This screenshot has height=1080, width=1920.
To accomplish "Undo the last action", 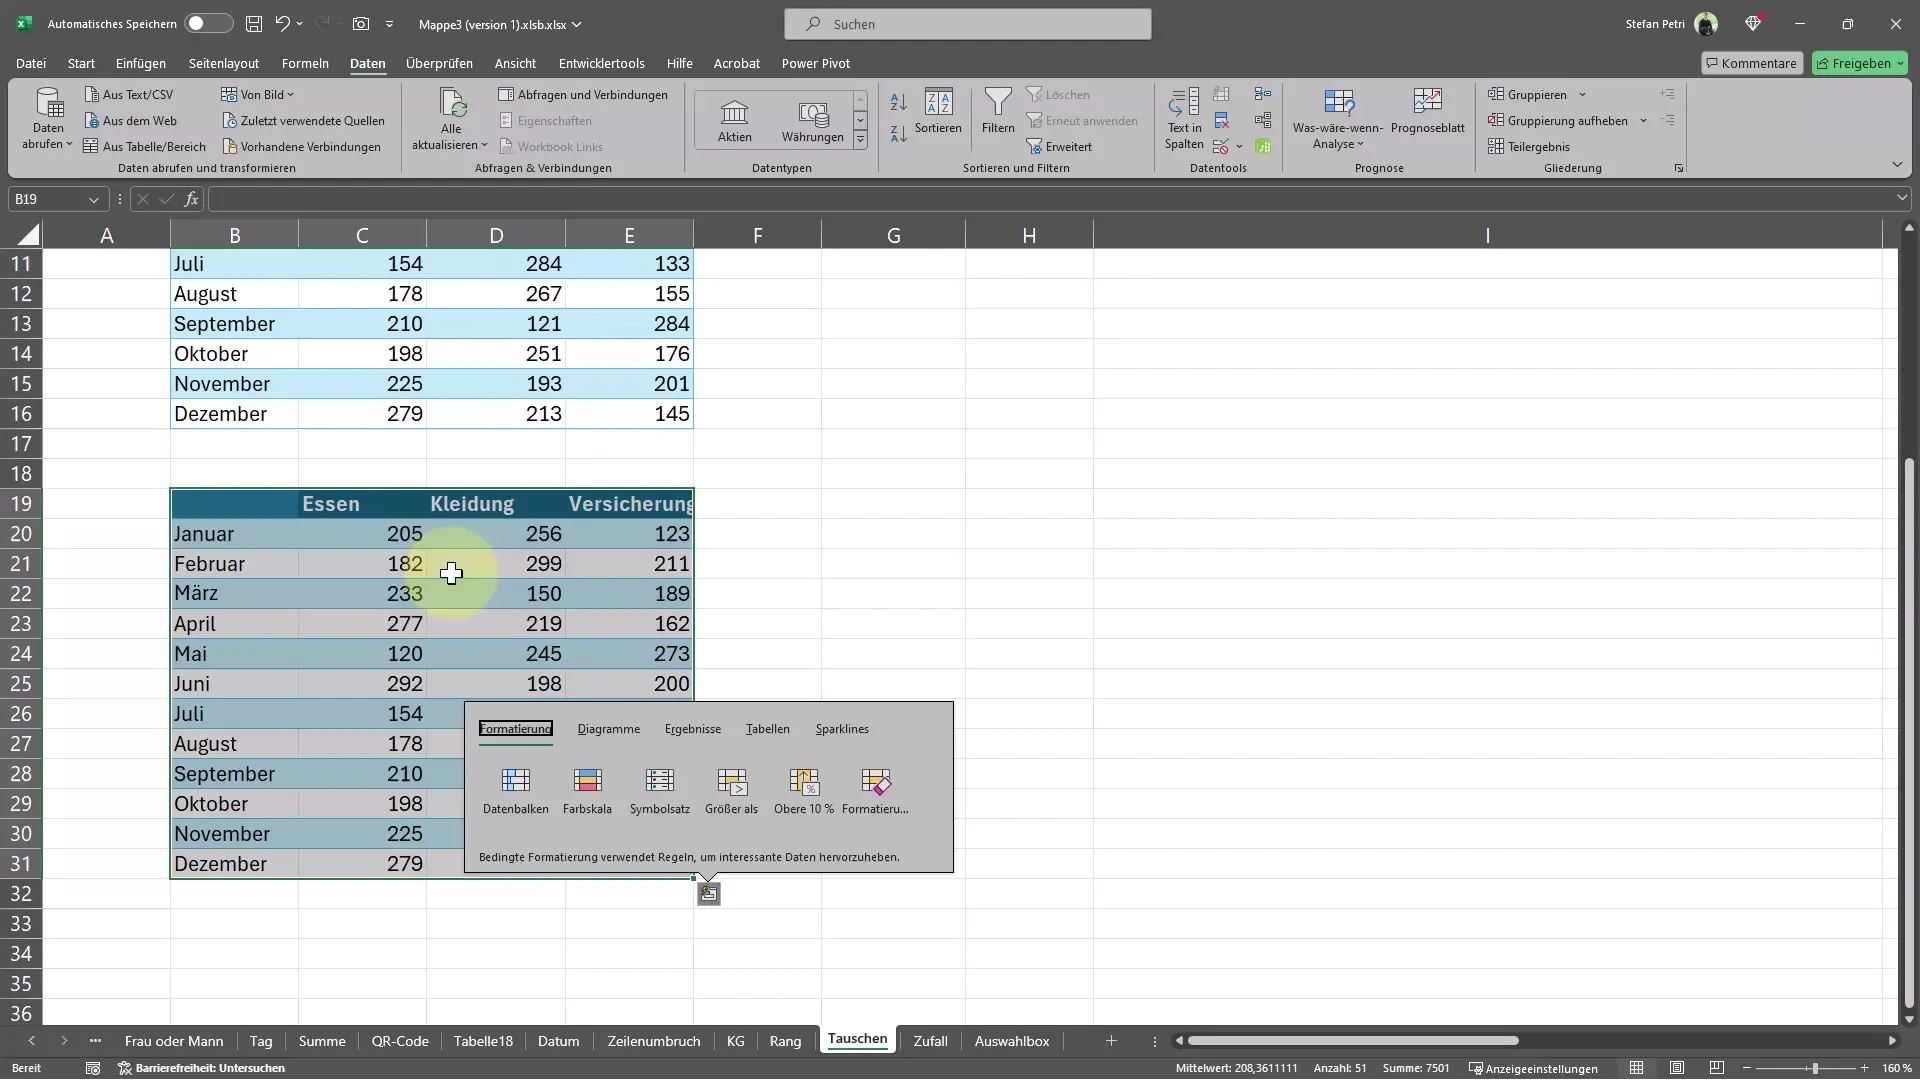I will click(x=283, y=24).
